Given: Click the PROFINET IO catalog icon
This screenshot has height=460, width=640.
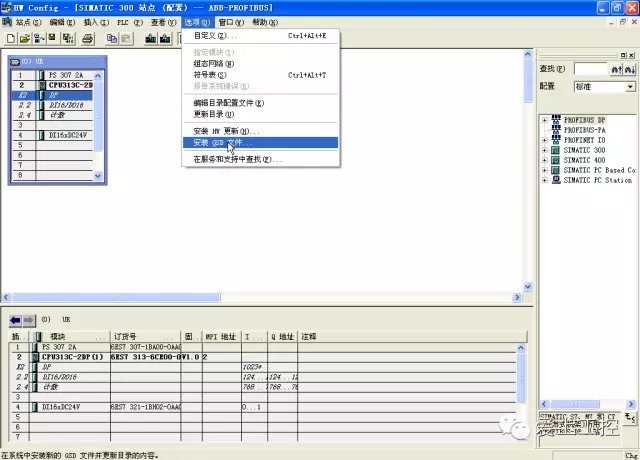Looking at the screenshot, I should [556, 140].
